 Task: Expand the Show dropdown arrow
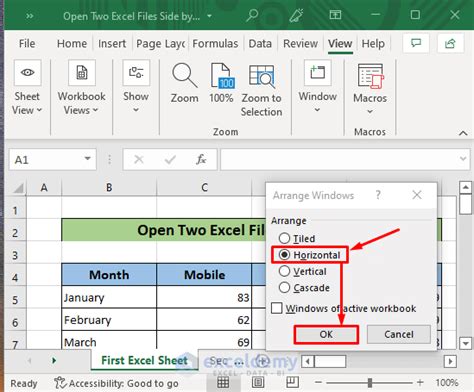click(136, 110)
